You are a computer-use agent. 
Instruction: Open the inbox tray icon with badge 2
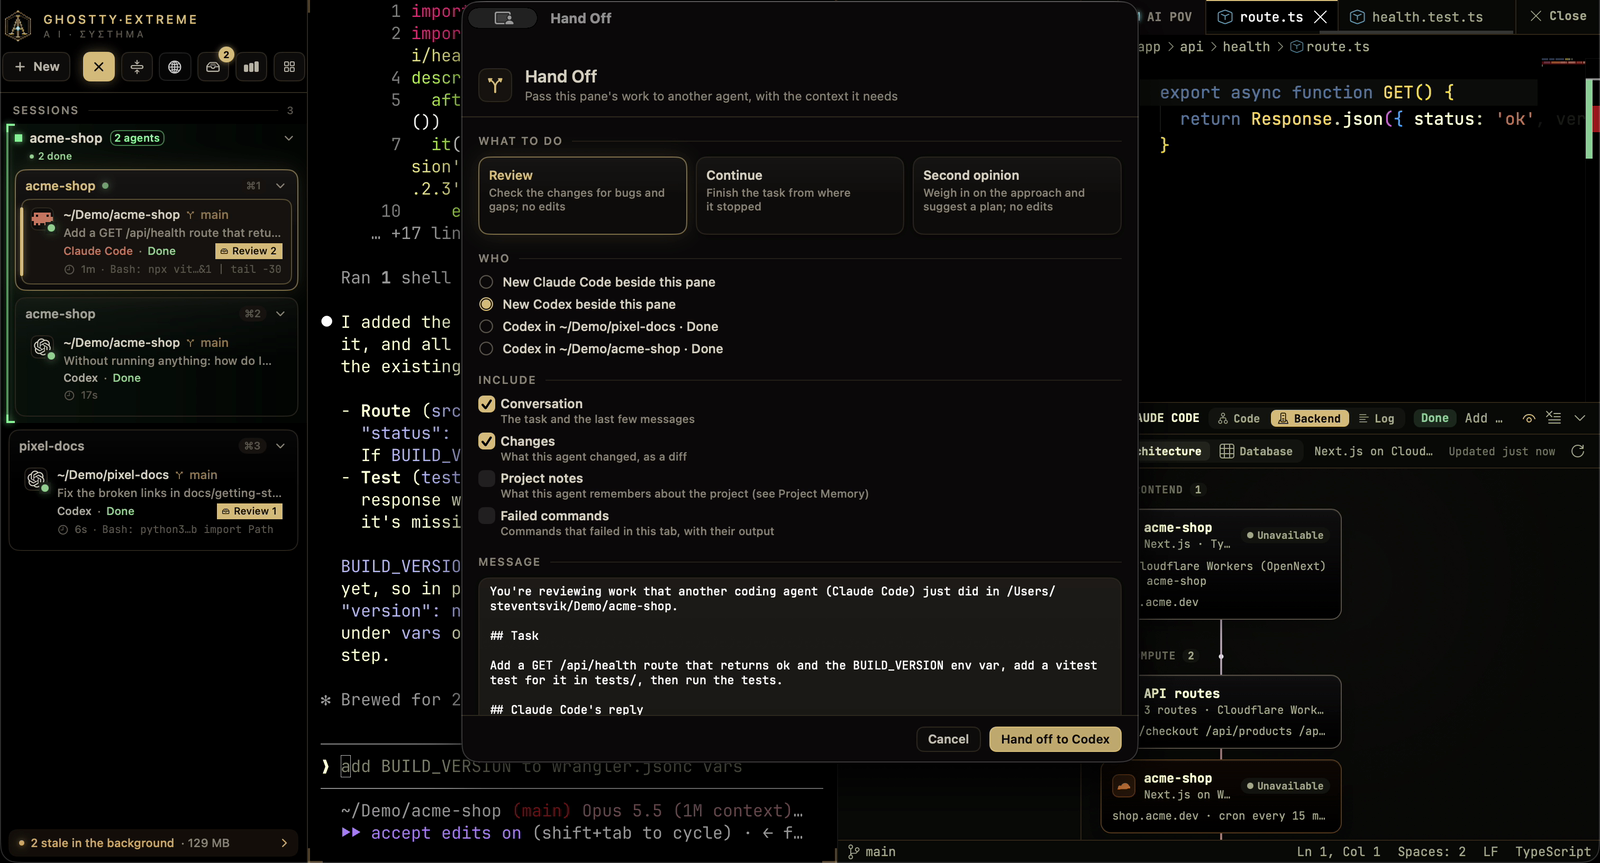click(x=213, y=67)
